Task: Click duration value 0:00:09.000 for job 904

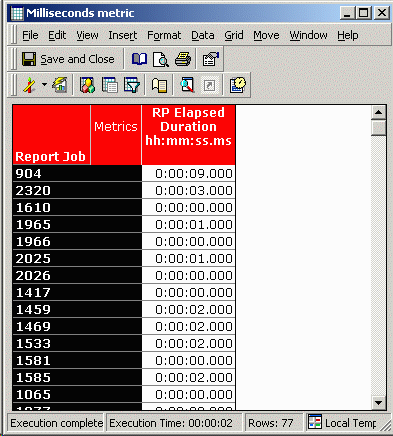Action: pos(189,173)
